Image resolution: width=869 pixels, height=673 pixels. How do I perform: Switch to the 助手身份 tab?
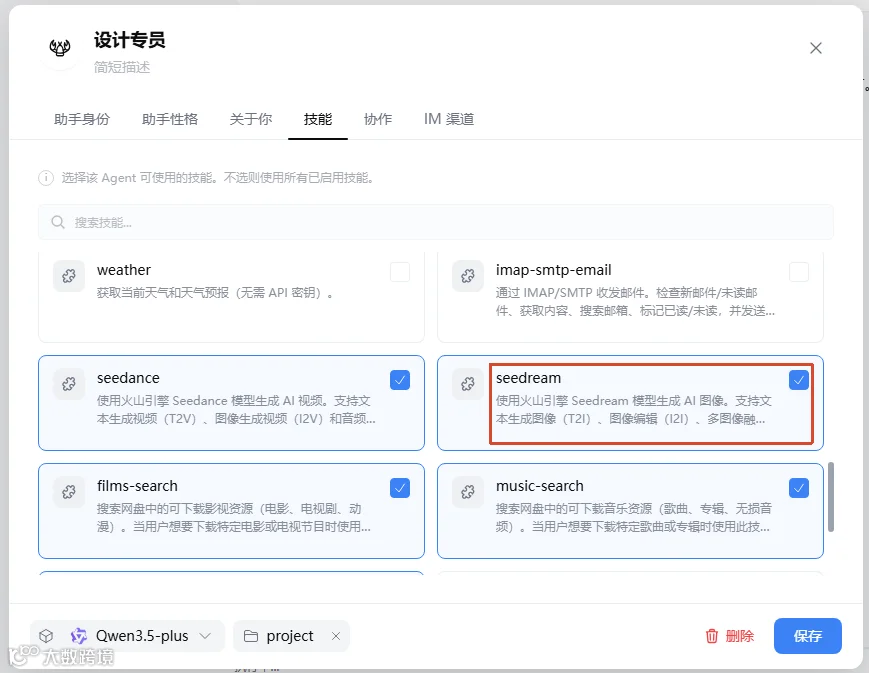click(82, 119)
